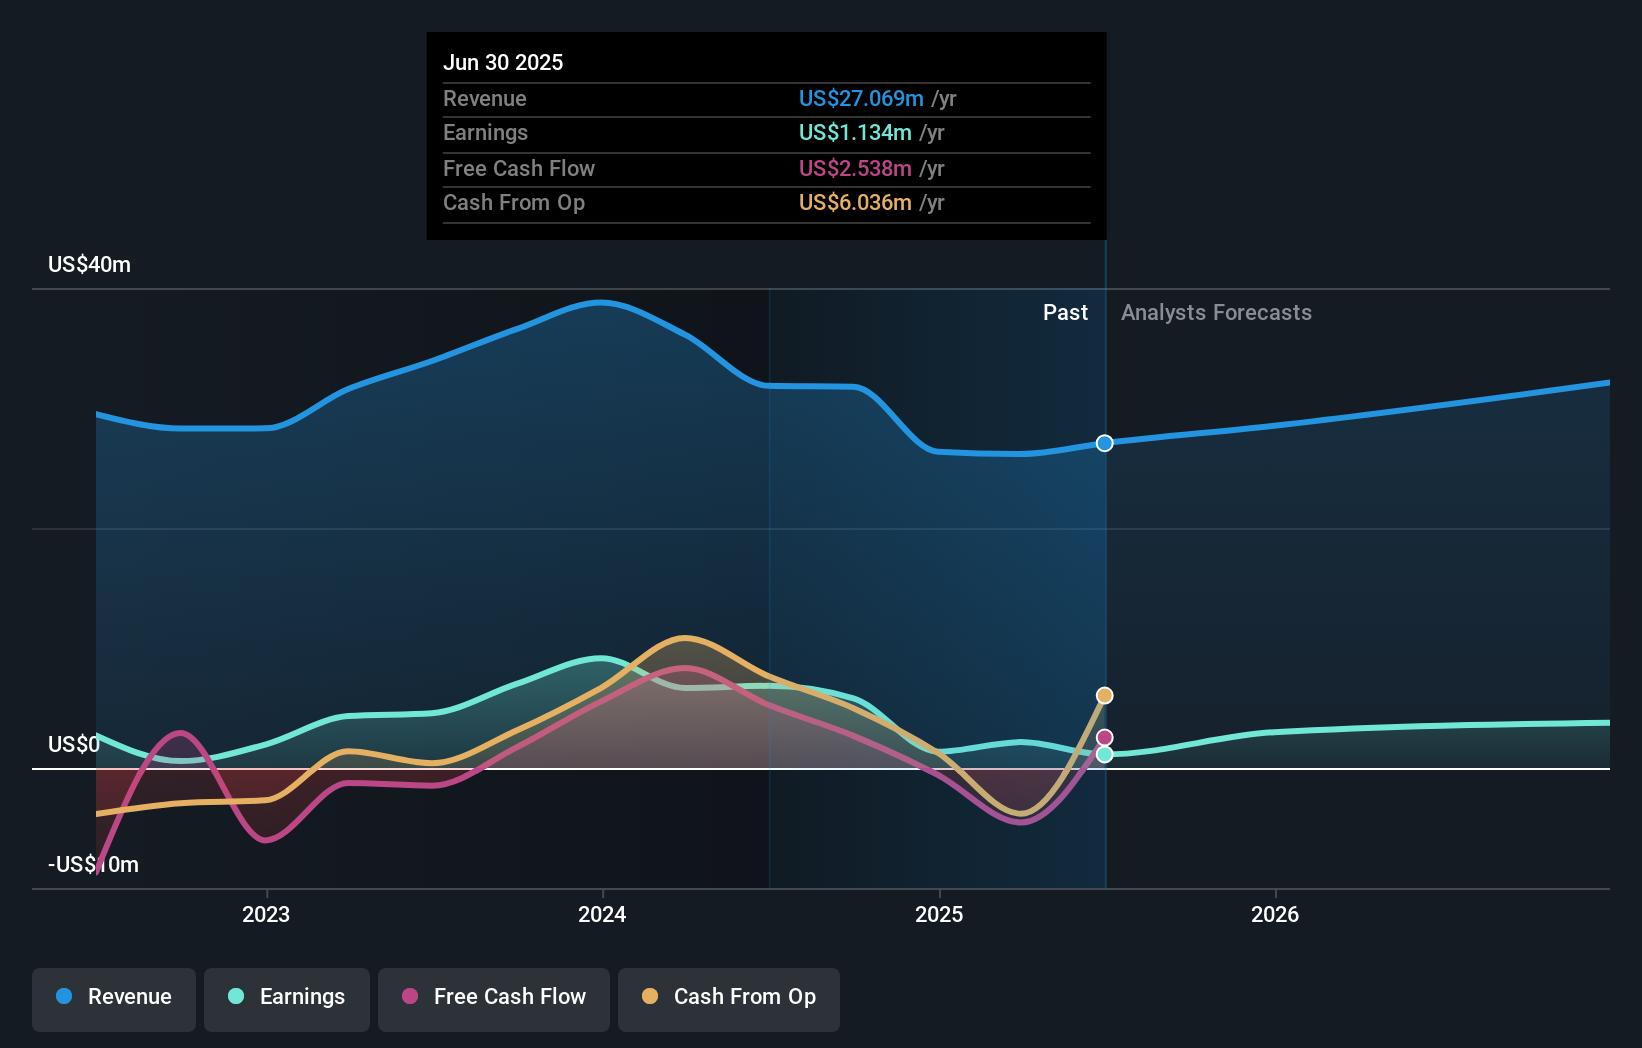Image resolution: width=1642 pixels, height=1048 pixels.
Task: Toggle the Revenue series color dot
Action: click(64, 997)
